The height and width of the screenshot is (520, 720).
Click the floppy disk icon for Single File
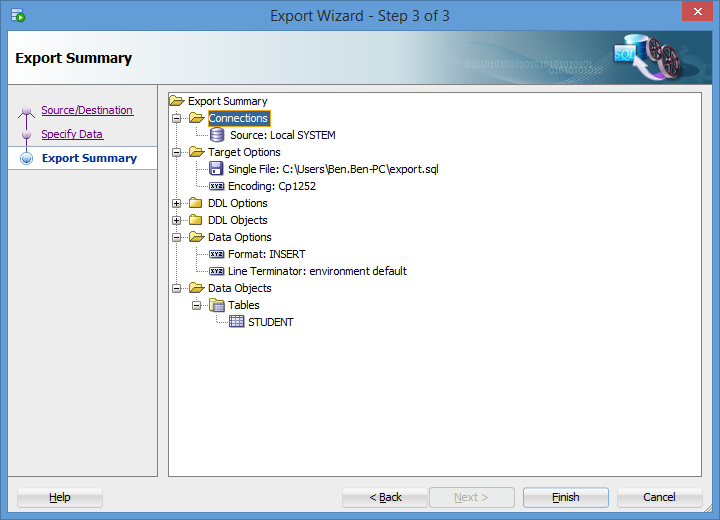217,169
